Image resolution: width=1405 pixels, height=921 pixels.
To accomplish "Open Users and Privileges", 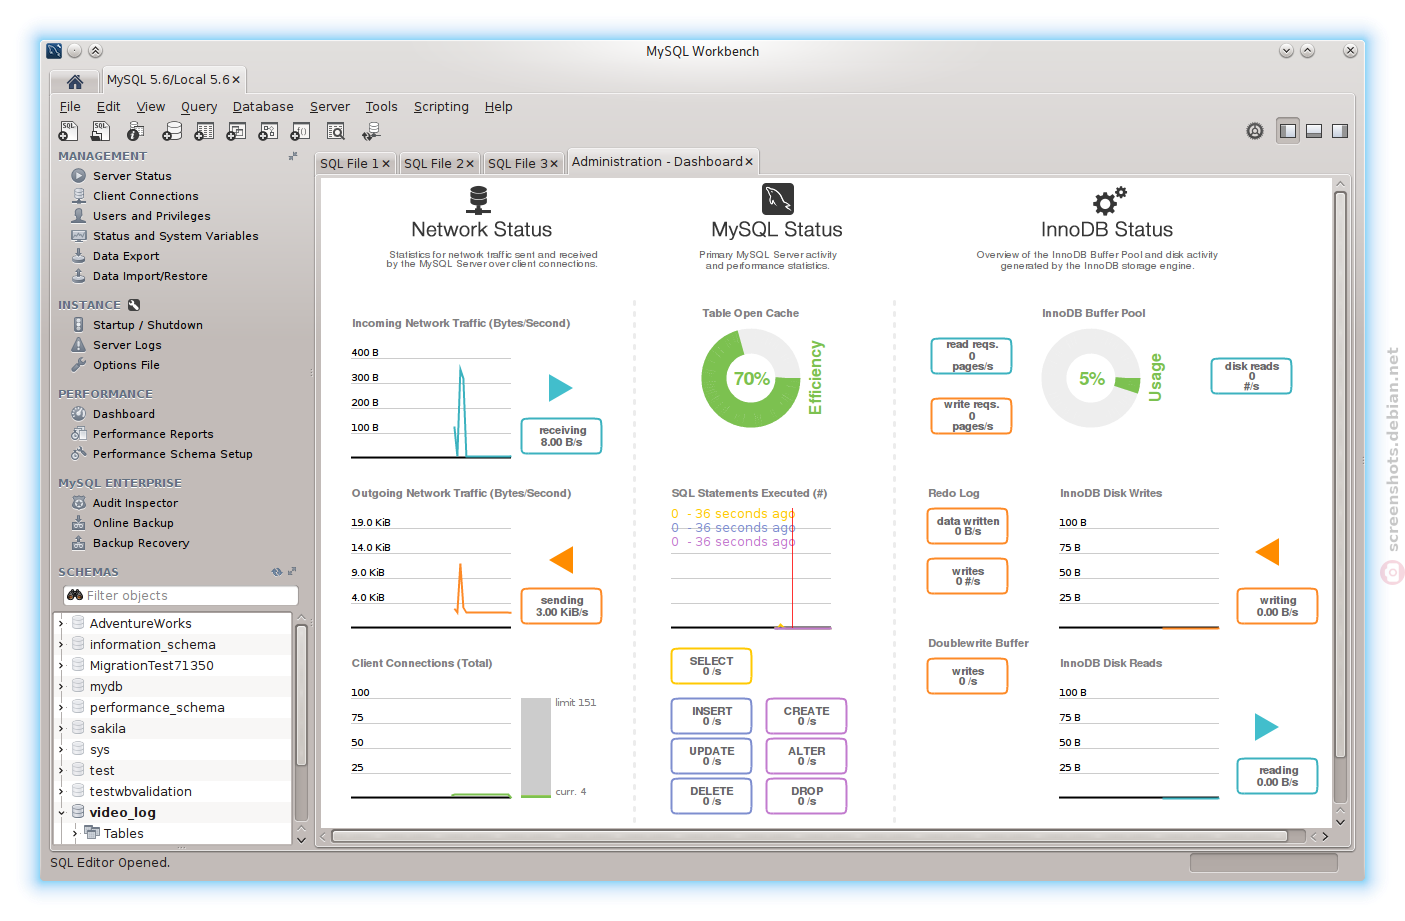I will click(151, 216).
